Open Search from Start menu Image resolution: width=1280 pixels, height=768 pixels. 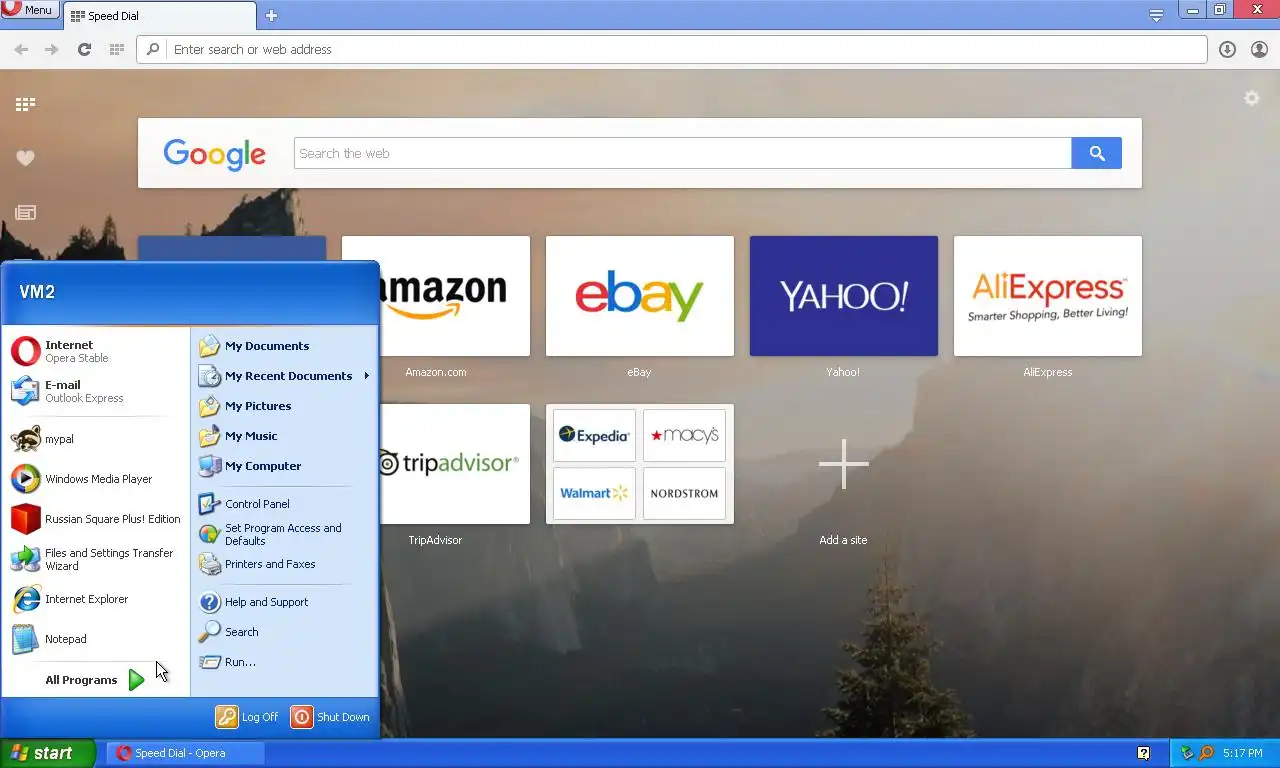[x=284, y=632]
